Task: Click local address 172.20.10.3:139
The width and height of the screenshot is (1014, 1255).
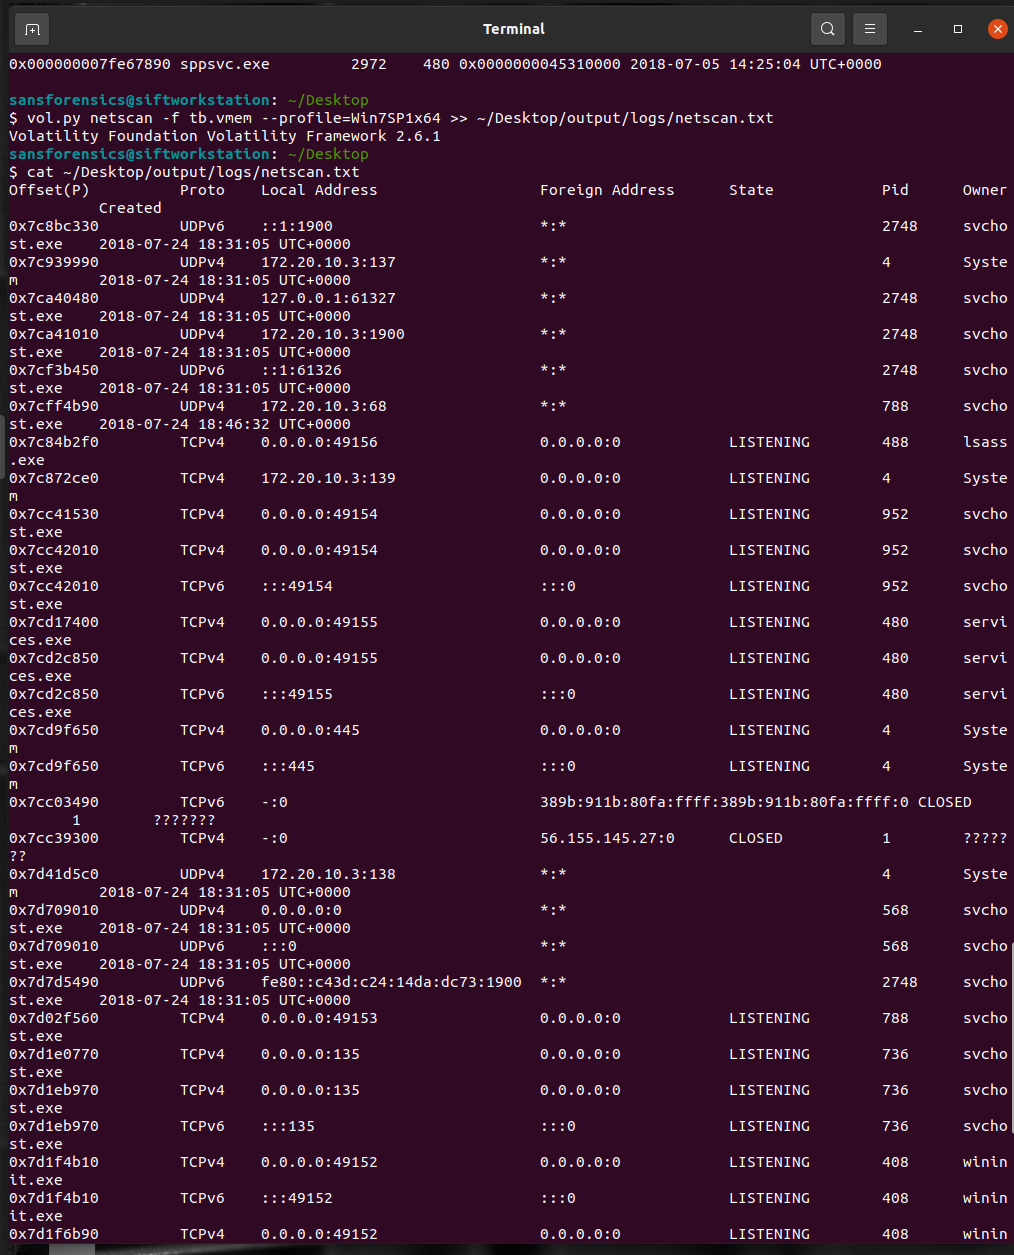Action: point(328,478)
